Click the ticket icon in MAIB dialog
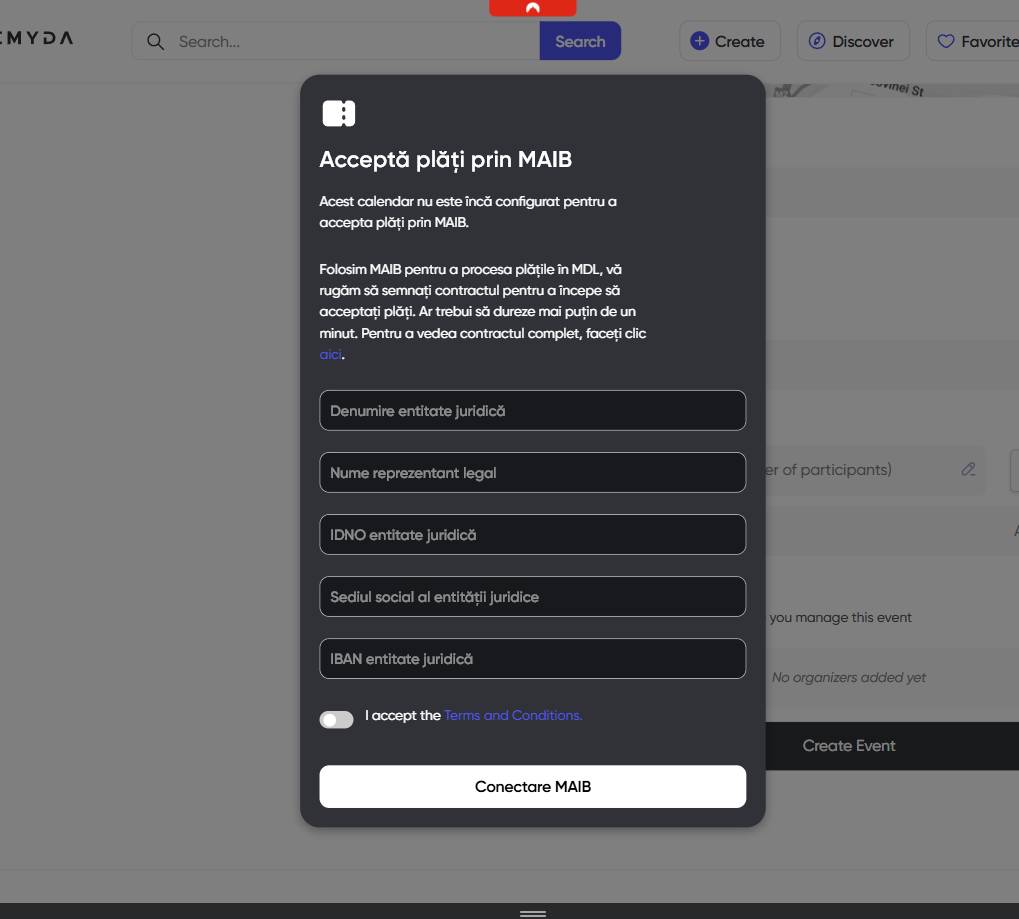This screenshot has height=919, width=1019. (x=339, y=113)
